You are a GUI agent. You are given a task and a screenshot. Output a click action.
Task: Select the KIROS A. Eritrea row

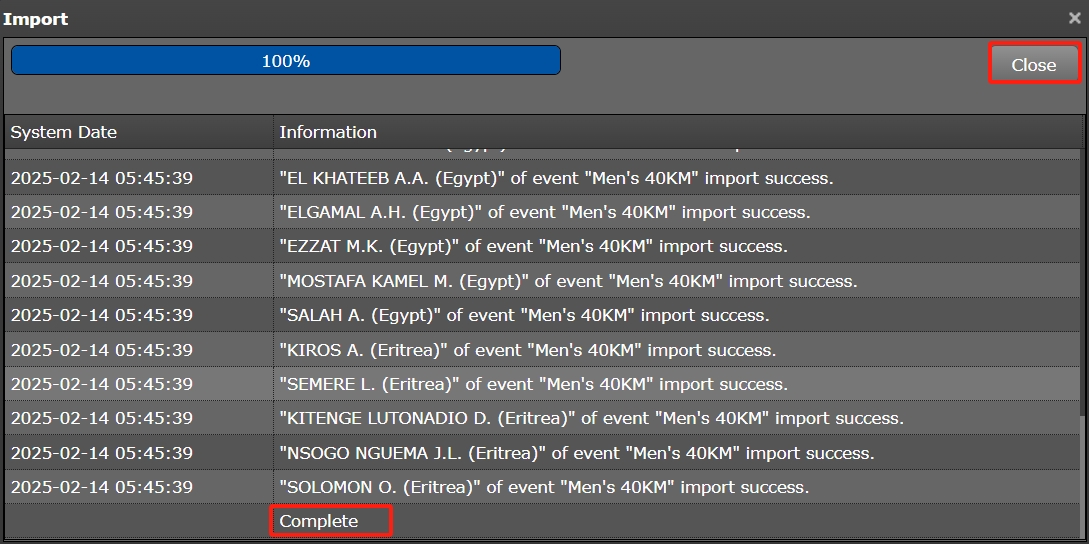click(527, 350)
